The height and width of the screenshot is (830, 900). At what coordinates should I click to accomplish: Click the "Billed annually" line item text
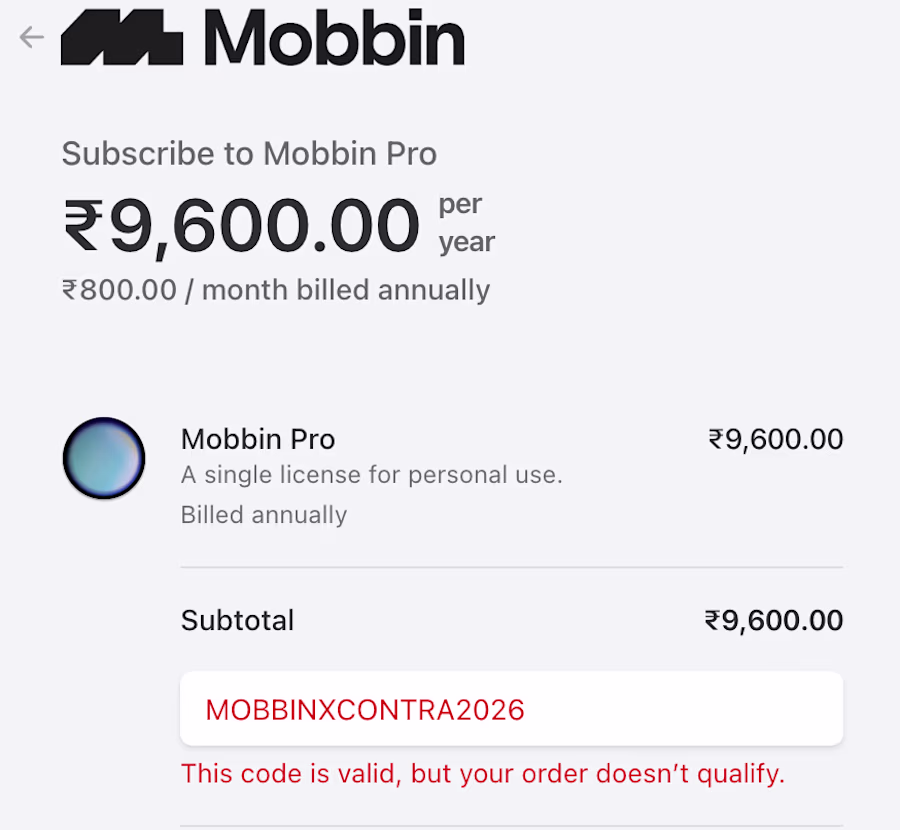tap(264, 515)
